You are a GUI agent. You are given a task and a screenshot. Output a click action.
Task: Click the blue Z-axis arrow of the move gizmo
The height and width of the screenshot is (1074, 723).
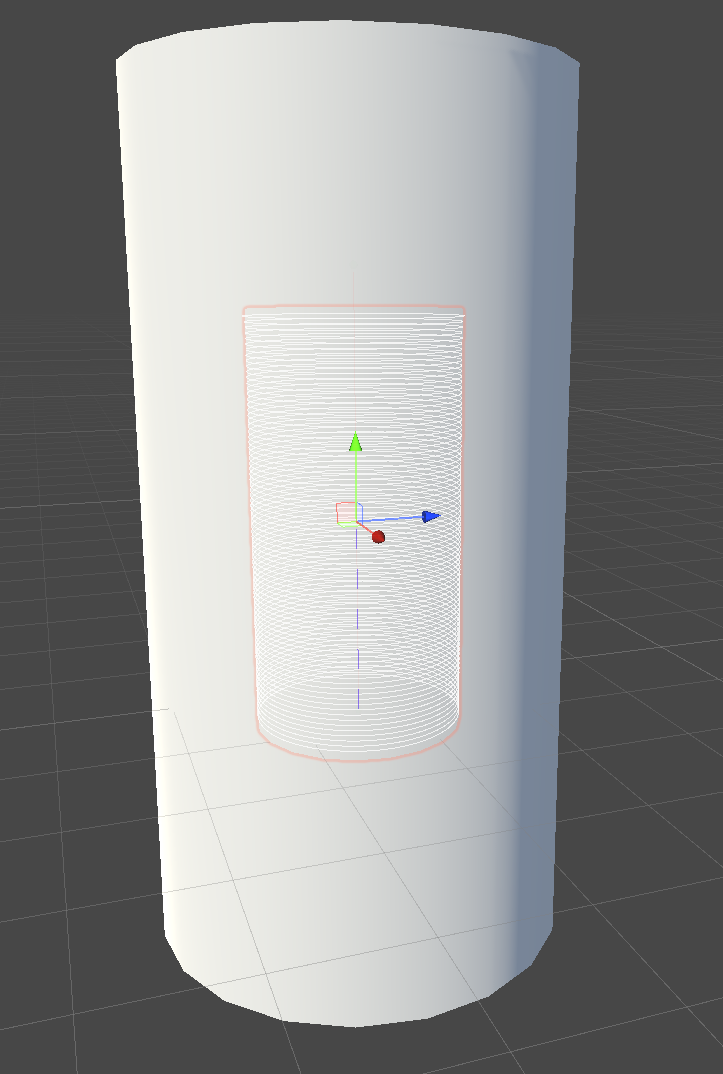tap(431, 516)
